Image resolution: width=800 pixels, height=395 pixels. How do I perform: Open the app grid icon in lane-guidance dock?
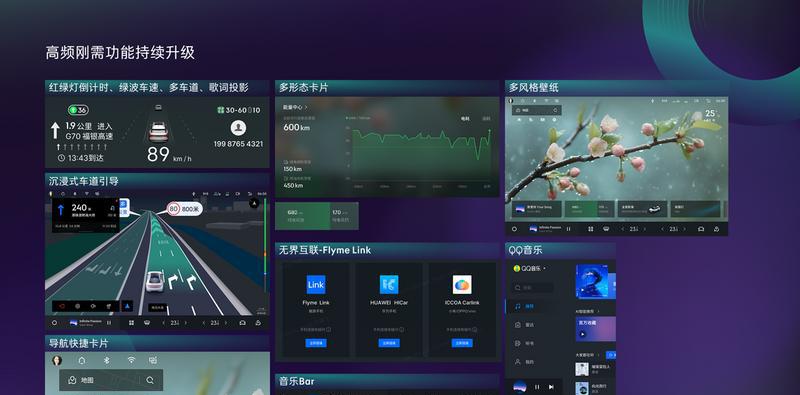[131, 323]
